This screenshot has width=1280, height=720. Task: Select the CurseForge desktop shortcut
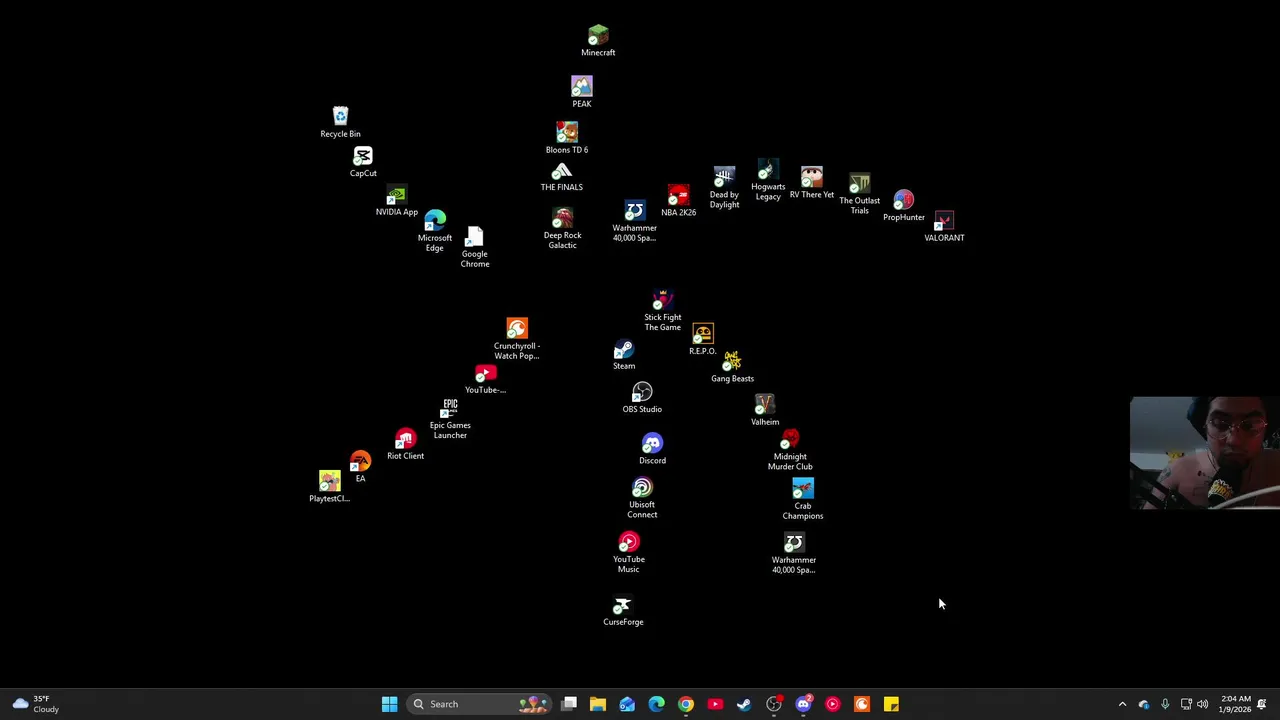point(623,611)
